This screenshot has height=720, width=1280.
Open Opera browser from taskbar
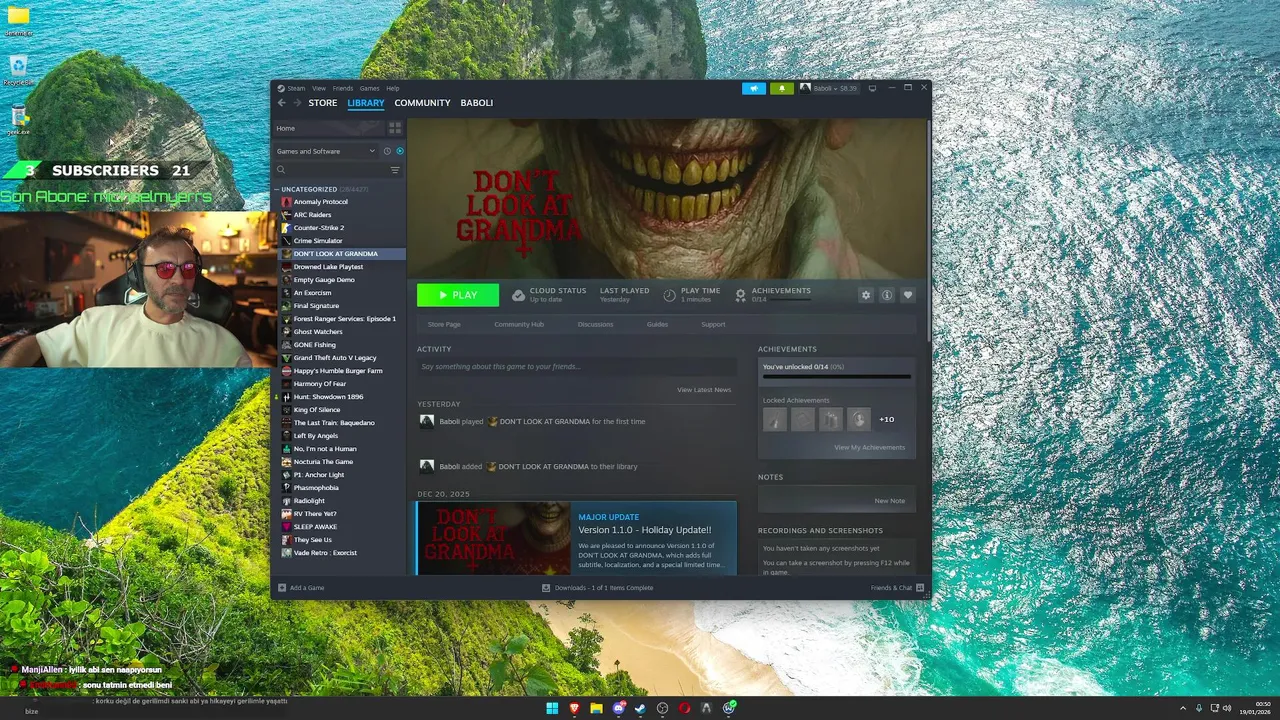[685, 708]
